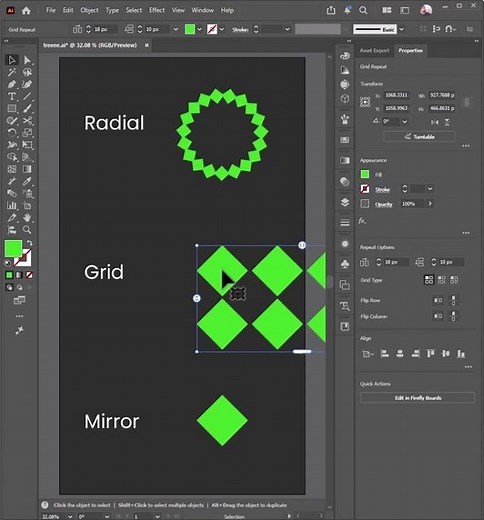Open the Search magnifier in header
This screenshot has height=520, width=484.
click(x=363, y=10)
